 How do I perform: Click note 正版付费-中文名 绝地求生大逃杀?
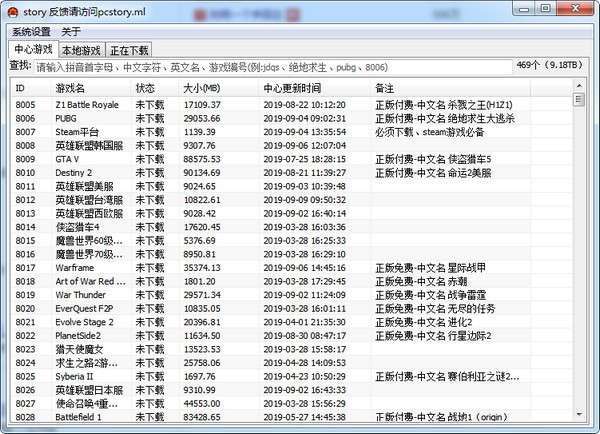pyautogui.click(x=445, y=118)
